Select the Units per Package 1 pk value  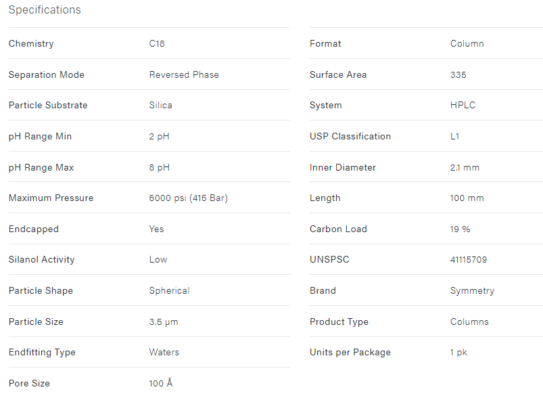click(x=459, y=352)
